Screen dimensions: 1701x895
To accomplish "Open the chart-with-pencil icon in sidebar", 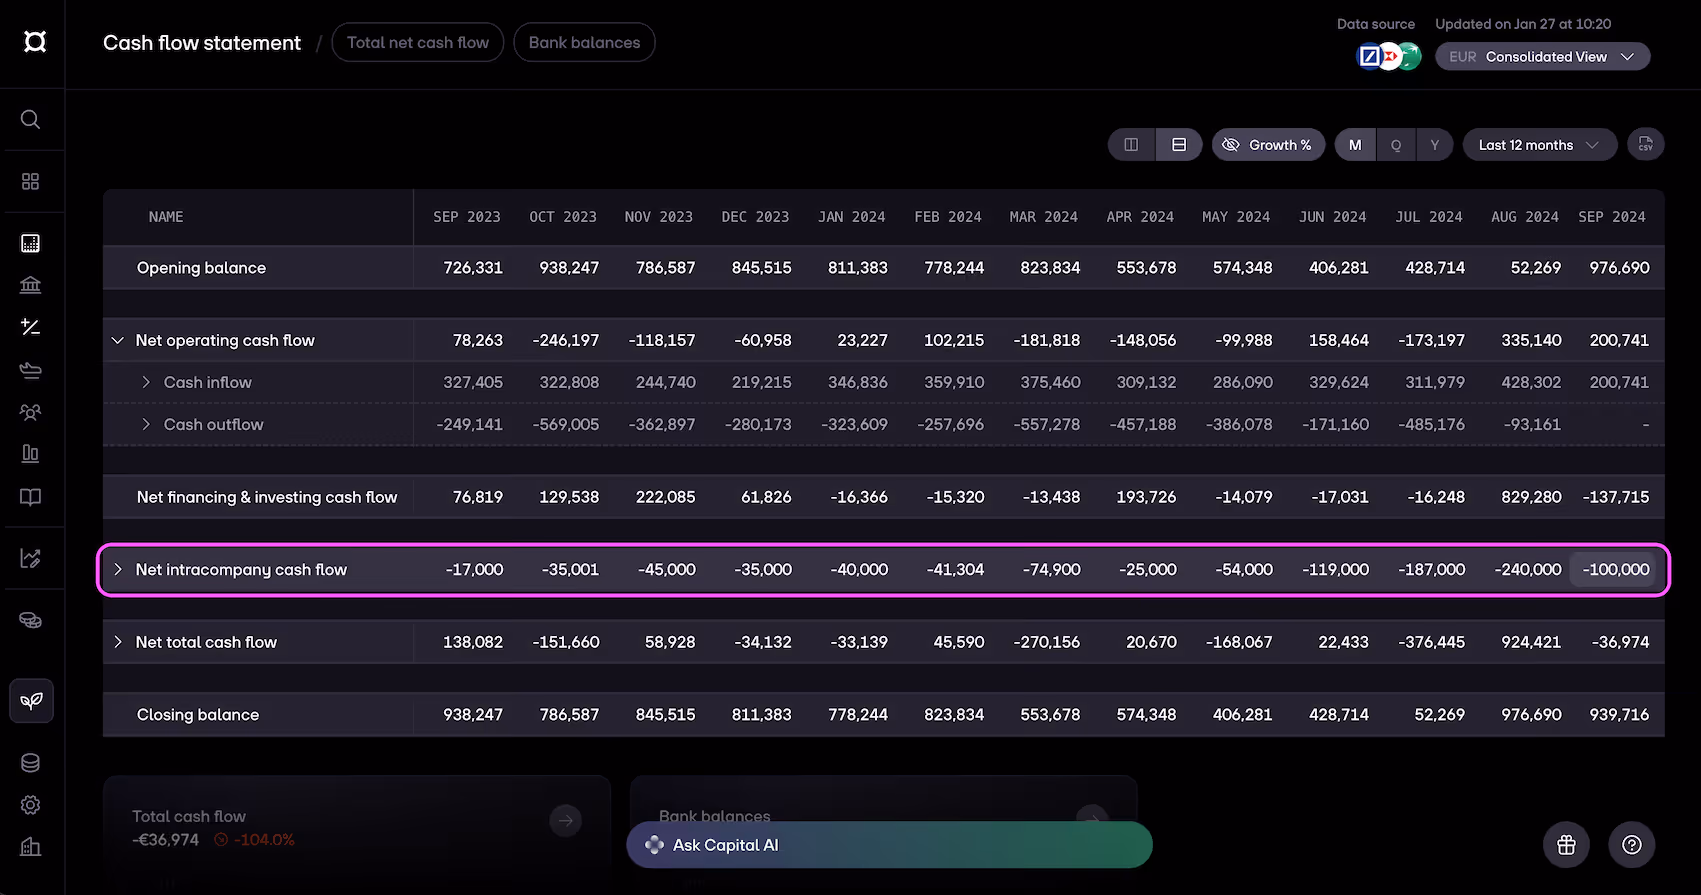I will pyautogui.click(x=31, y=558).
